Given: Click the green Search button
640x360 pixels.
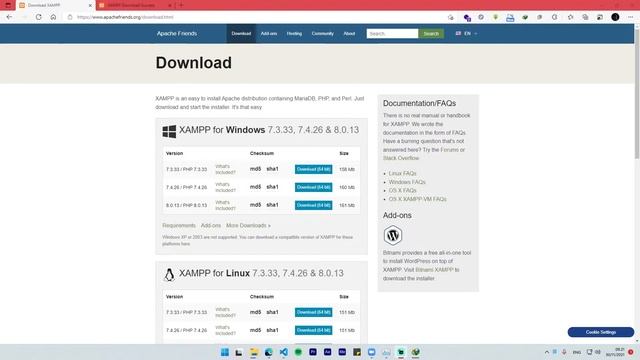Looking at the screenshot, I should pyautogui.click(x=431, y=33).
